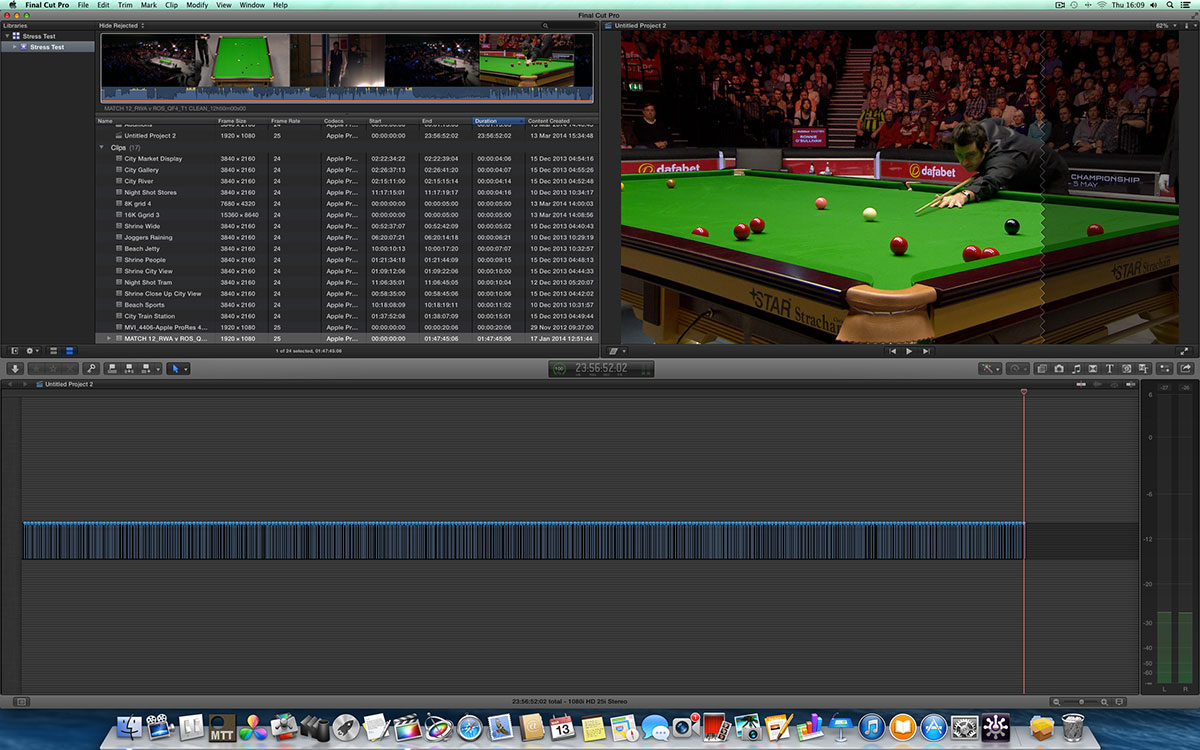
Task: Open the Generators browser
Action: (1126, 369)
